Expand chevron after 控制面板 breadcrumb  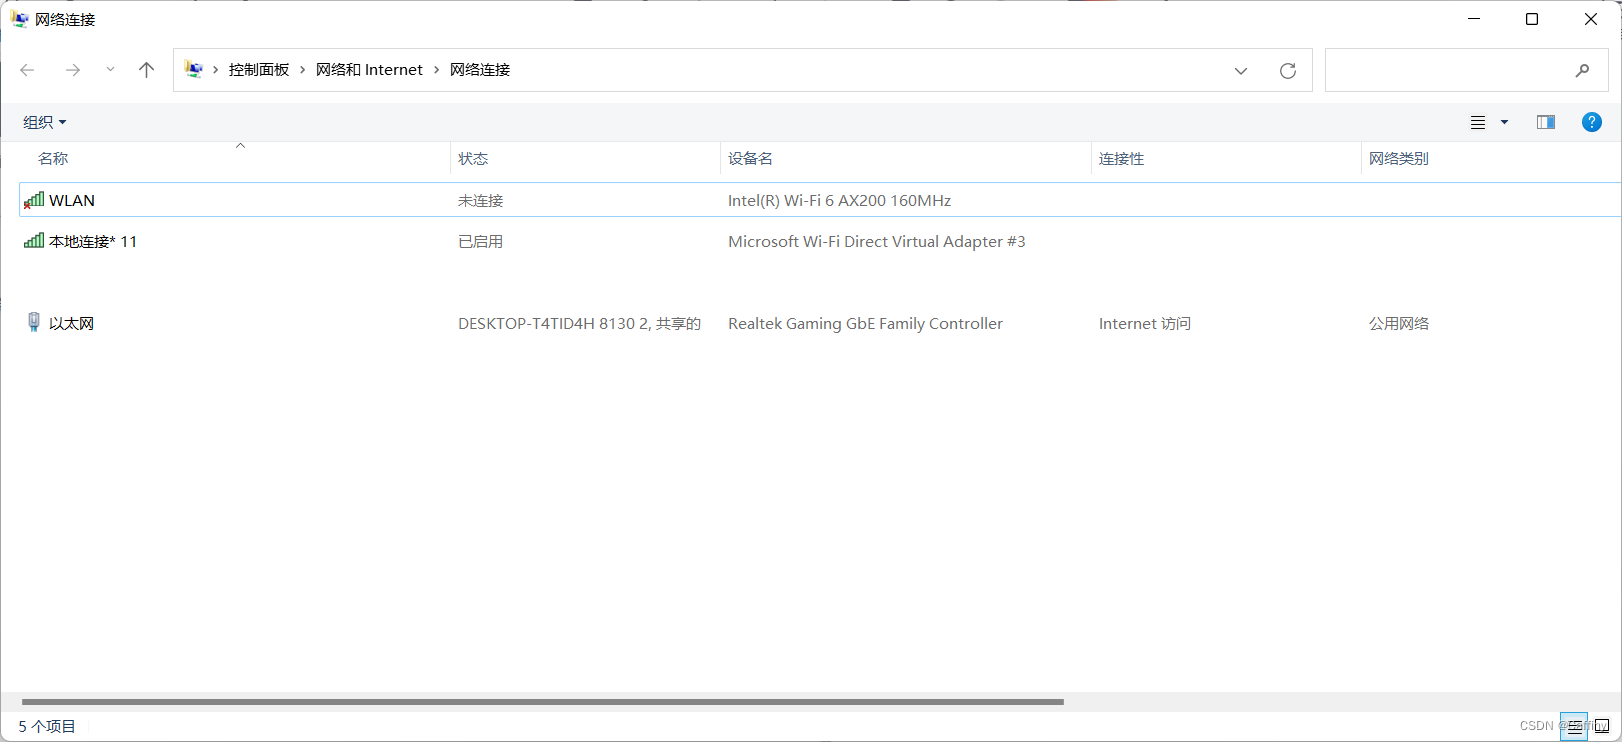(302, 70)
